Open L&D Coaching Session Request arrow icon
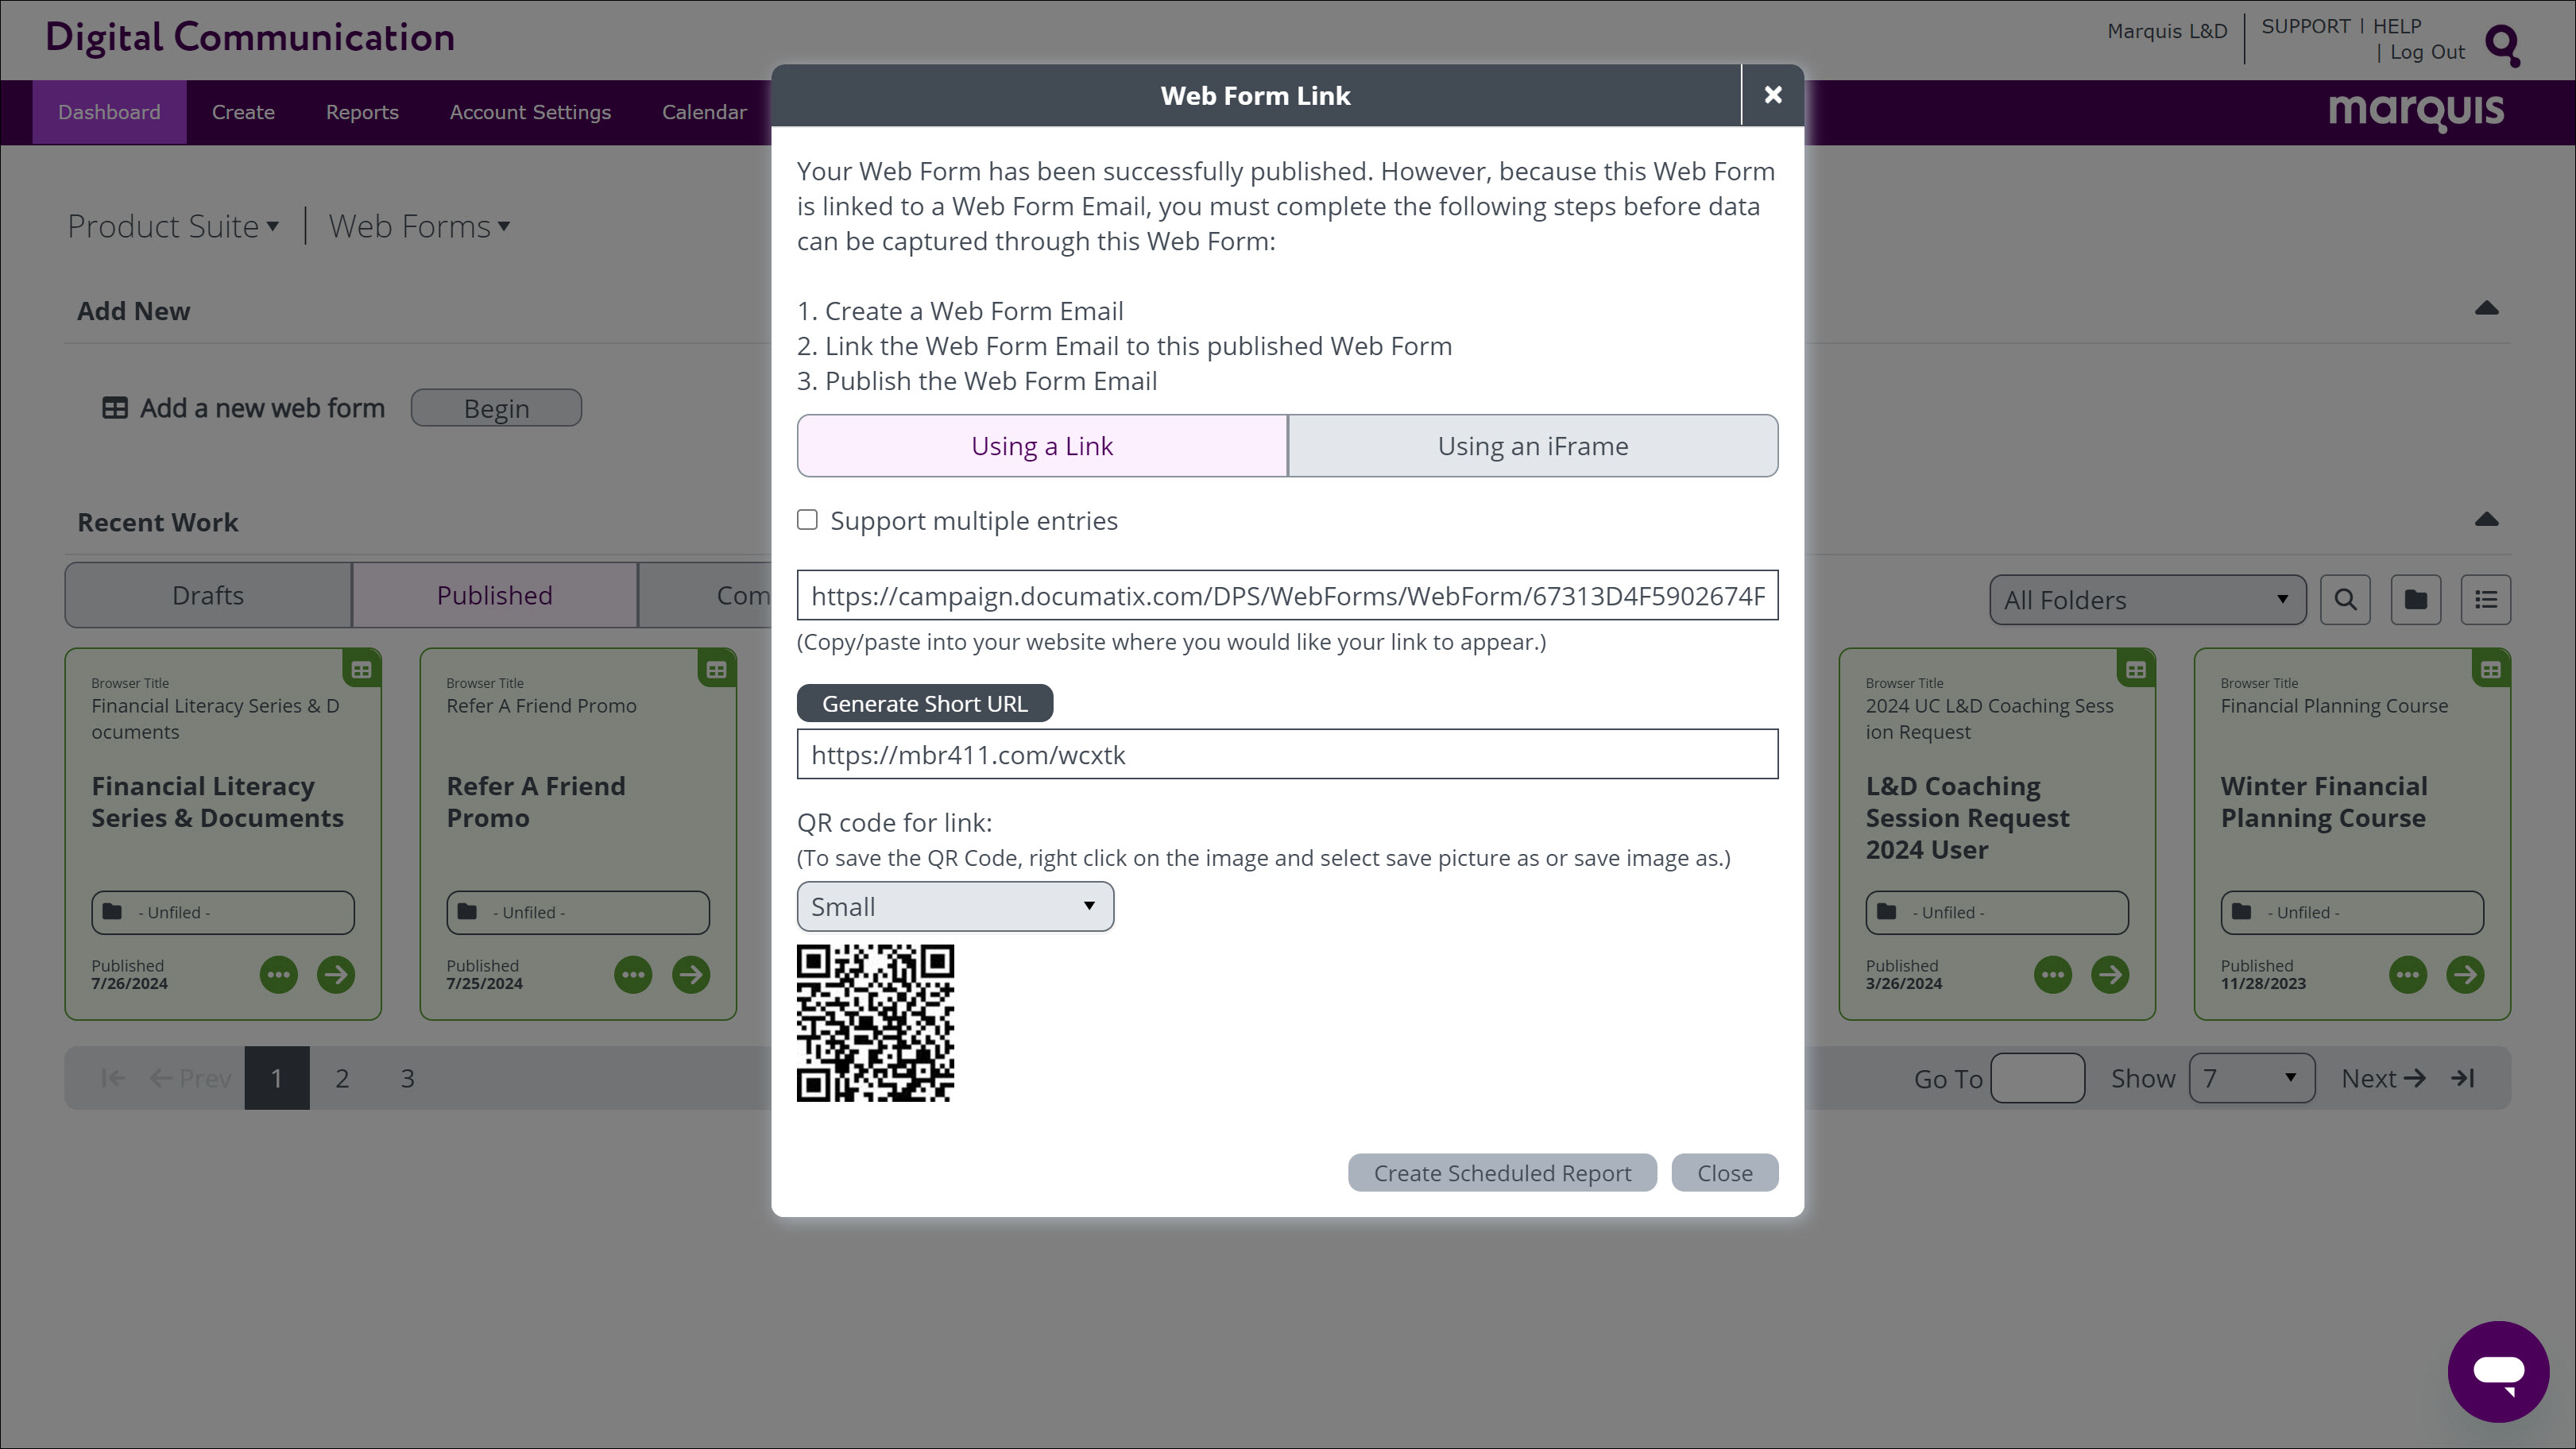The image size is (2576, 1449). (x=2110, y=974)
